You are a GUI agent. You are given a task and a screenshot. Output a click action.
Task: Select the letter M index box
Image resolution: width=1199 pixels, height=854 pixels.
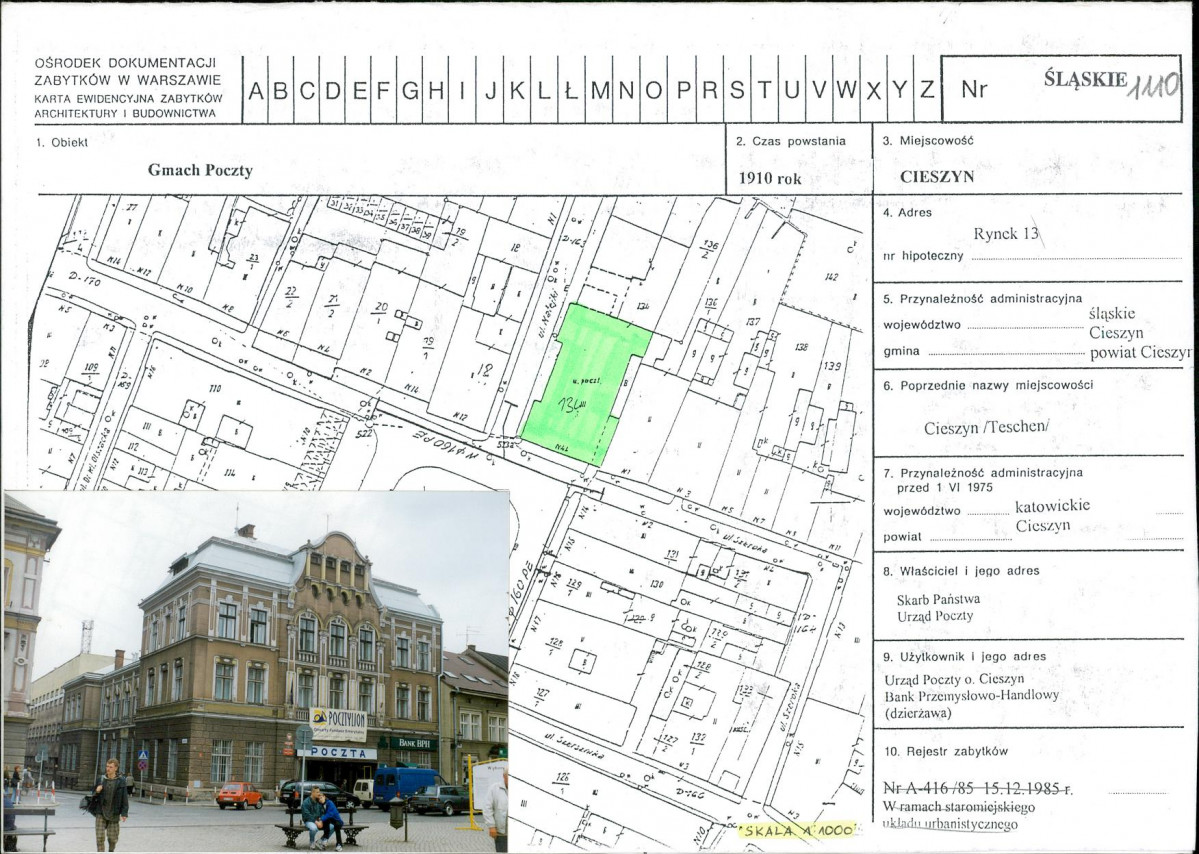[600, 90]
